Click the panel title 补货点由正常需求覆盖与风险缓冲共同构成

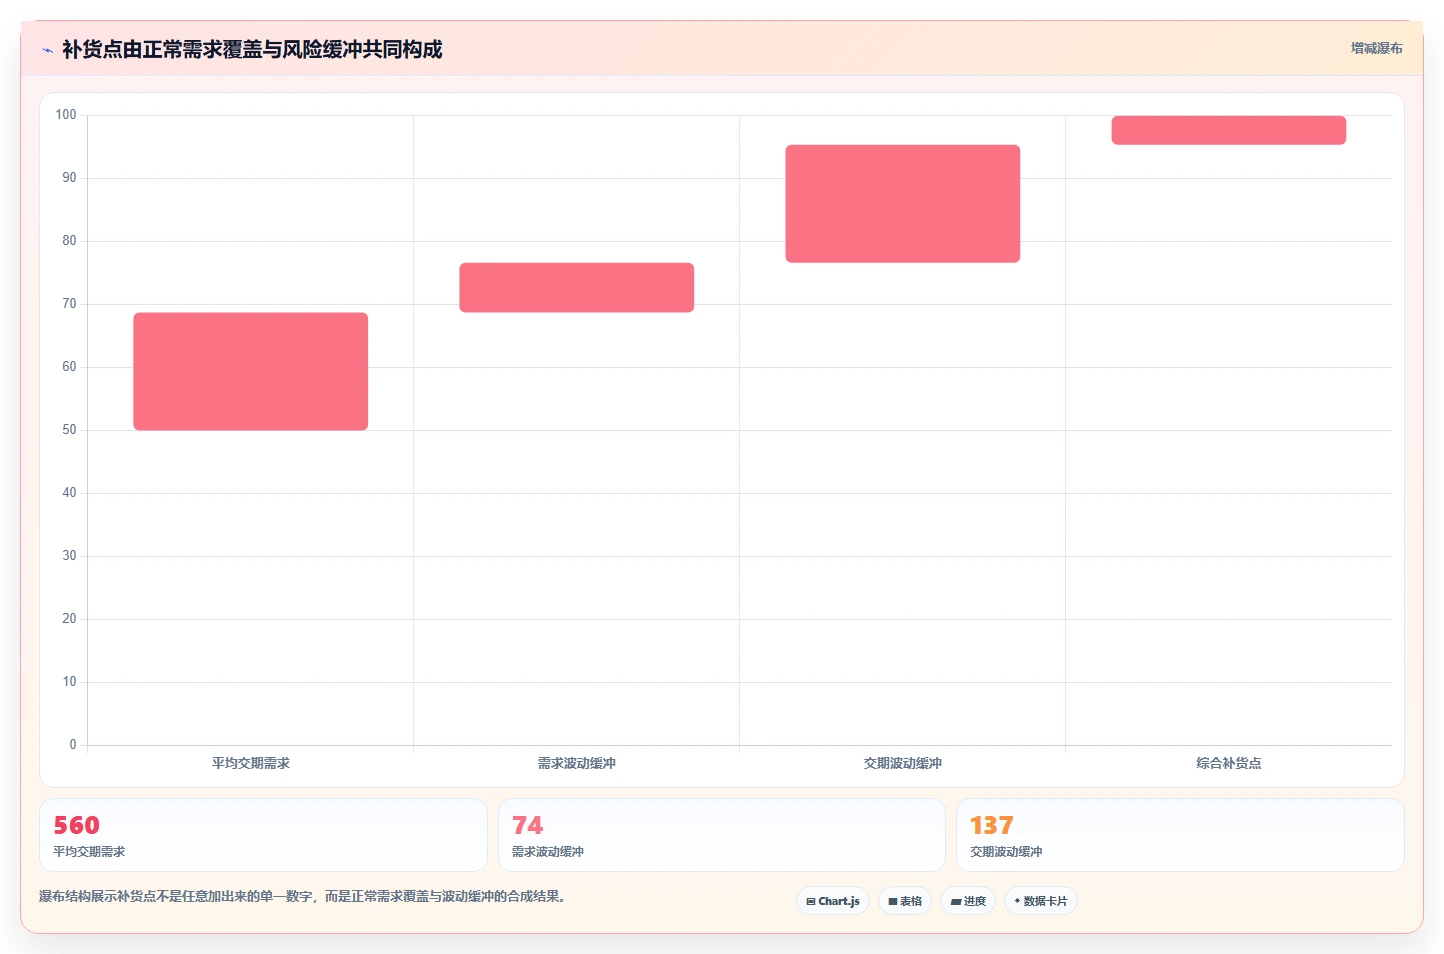point(252,49)
